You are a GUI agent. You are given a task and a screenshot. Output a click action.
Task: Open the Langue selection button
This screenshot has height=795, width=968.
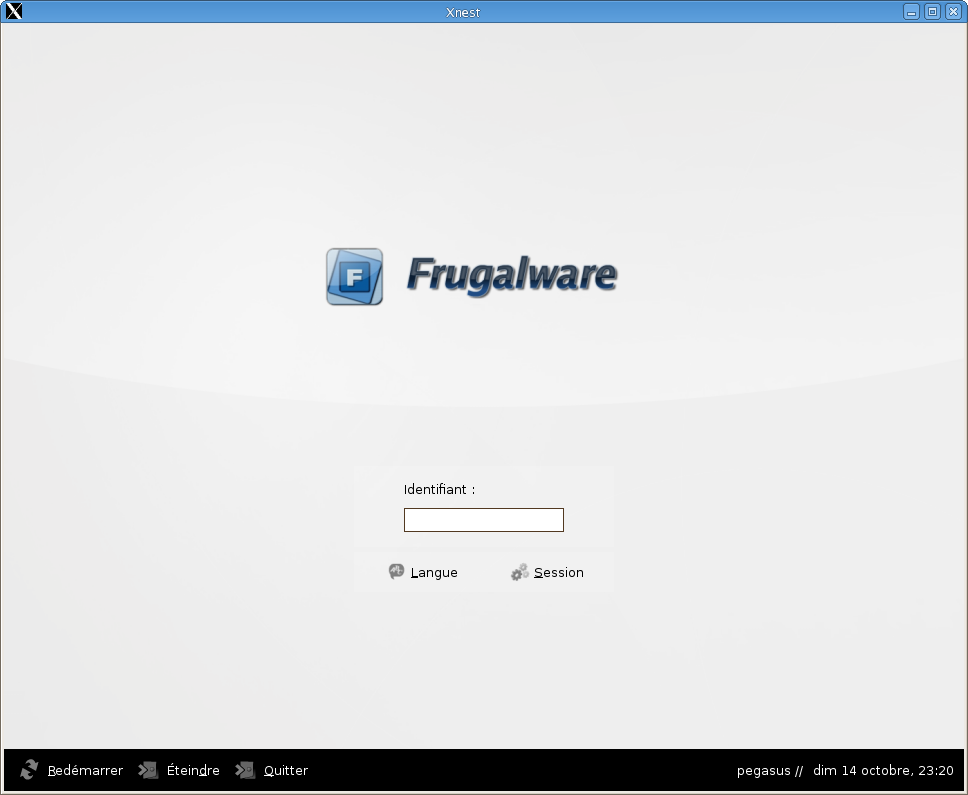point(424,572)
